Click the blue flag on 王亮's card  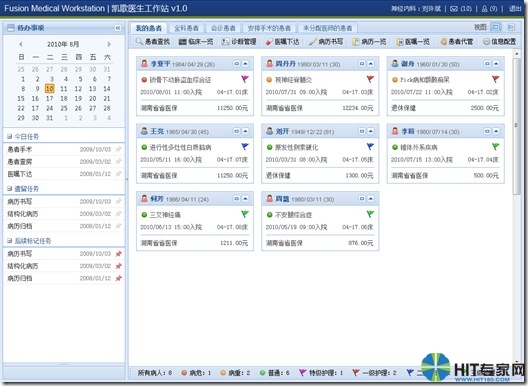pos(245,146)
